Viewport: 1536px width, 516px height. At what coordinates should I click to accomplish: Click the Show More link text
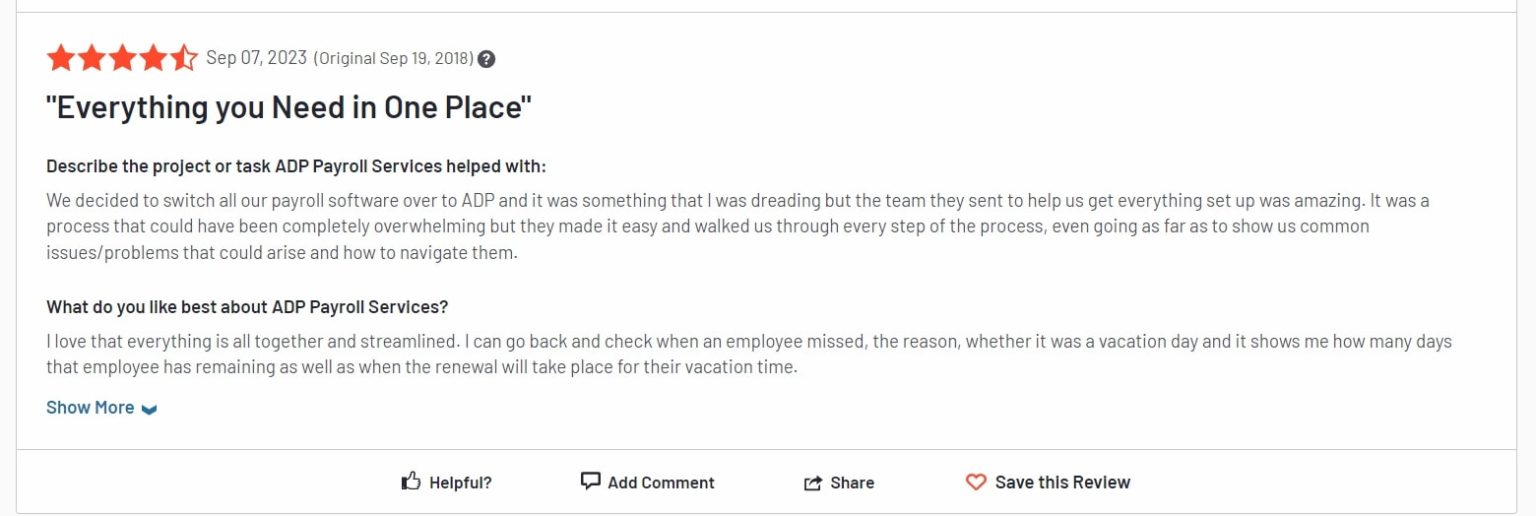[x=90, y=407]
